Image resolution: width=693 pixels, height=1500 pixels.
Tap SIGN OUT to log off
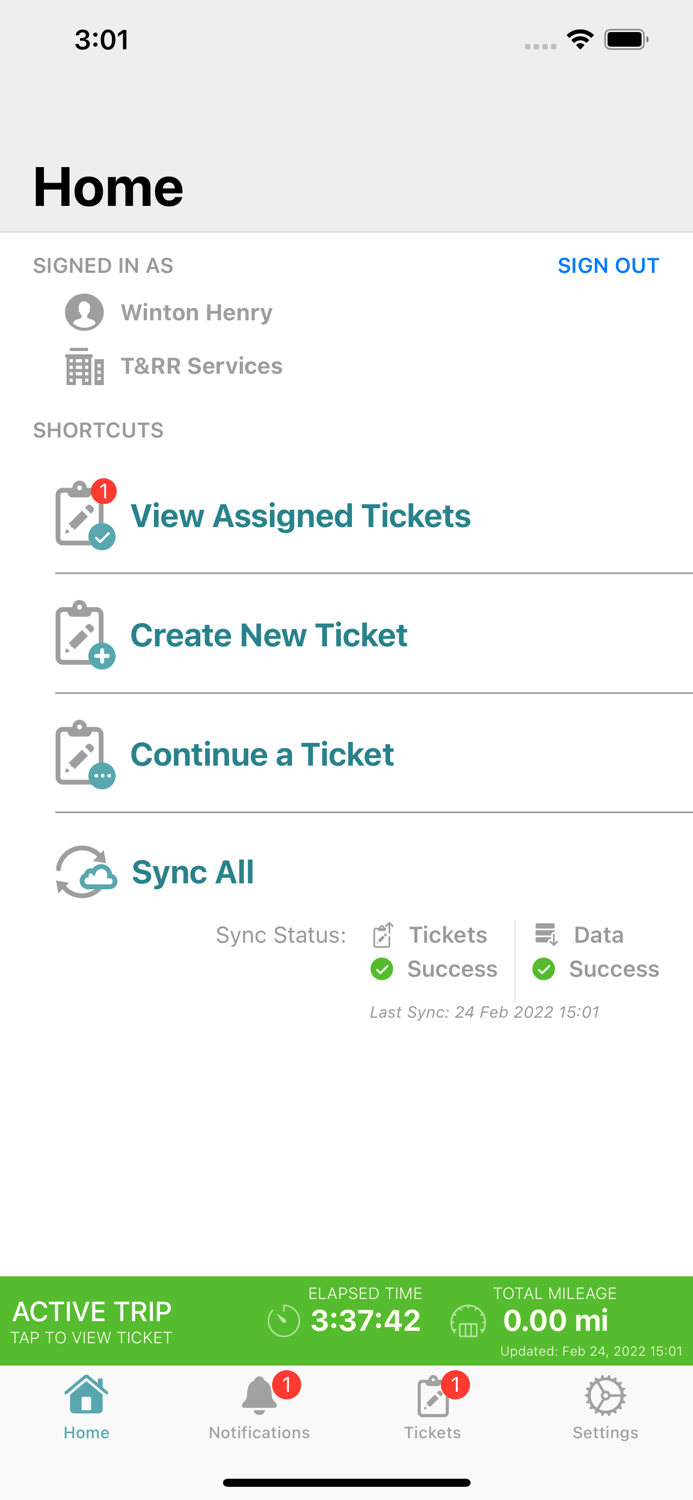tap(608, 265)
